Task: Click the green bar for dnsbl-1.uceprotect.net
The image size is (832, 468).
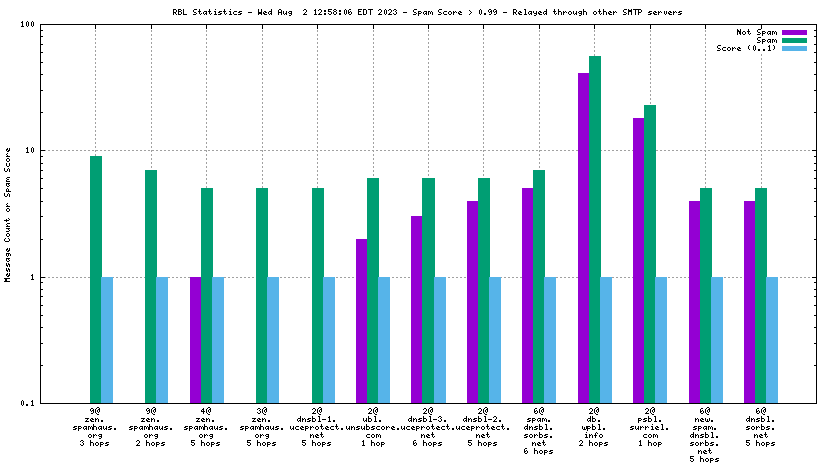Action: [x=318, y=295]
